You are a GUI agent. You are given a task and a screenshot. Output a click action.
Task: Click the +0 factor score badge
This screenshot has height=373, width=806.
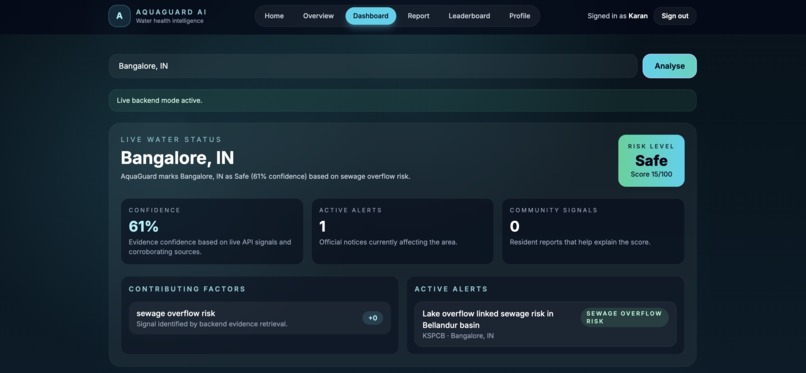point(373,318)
